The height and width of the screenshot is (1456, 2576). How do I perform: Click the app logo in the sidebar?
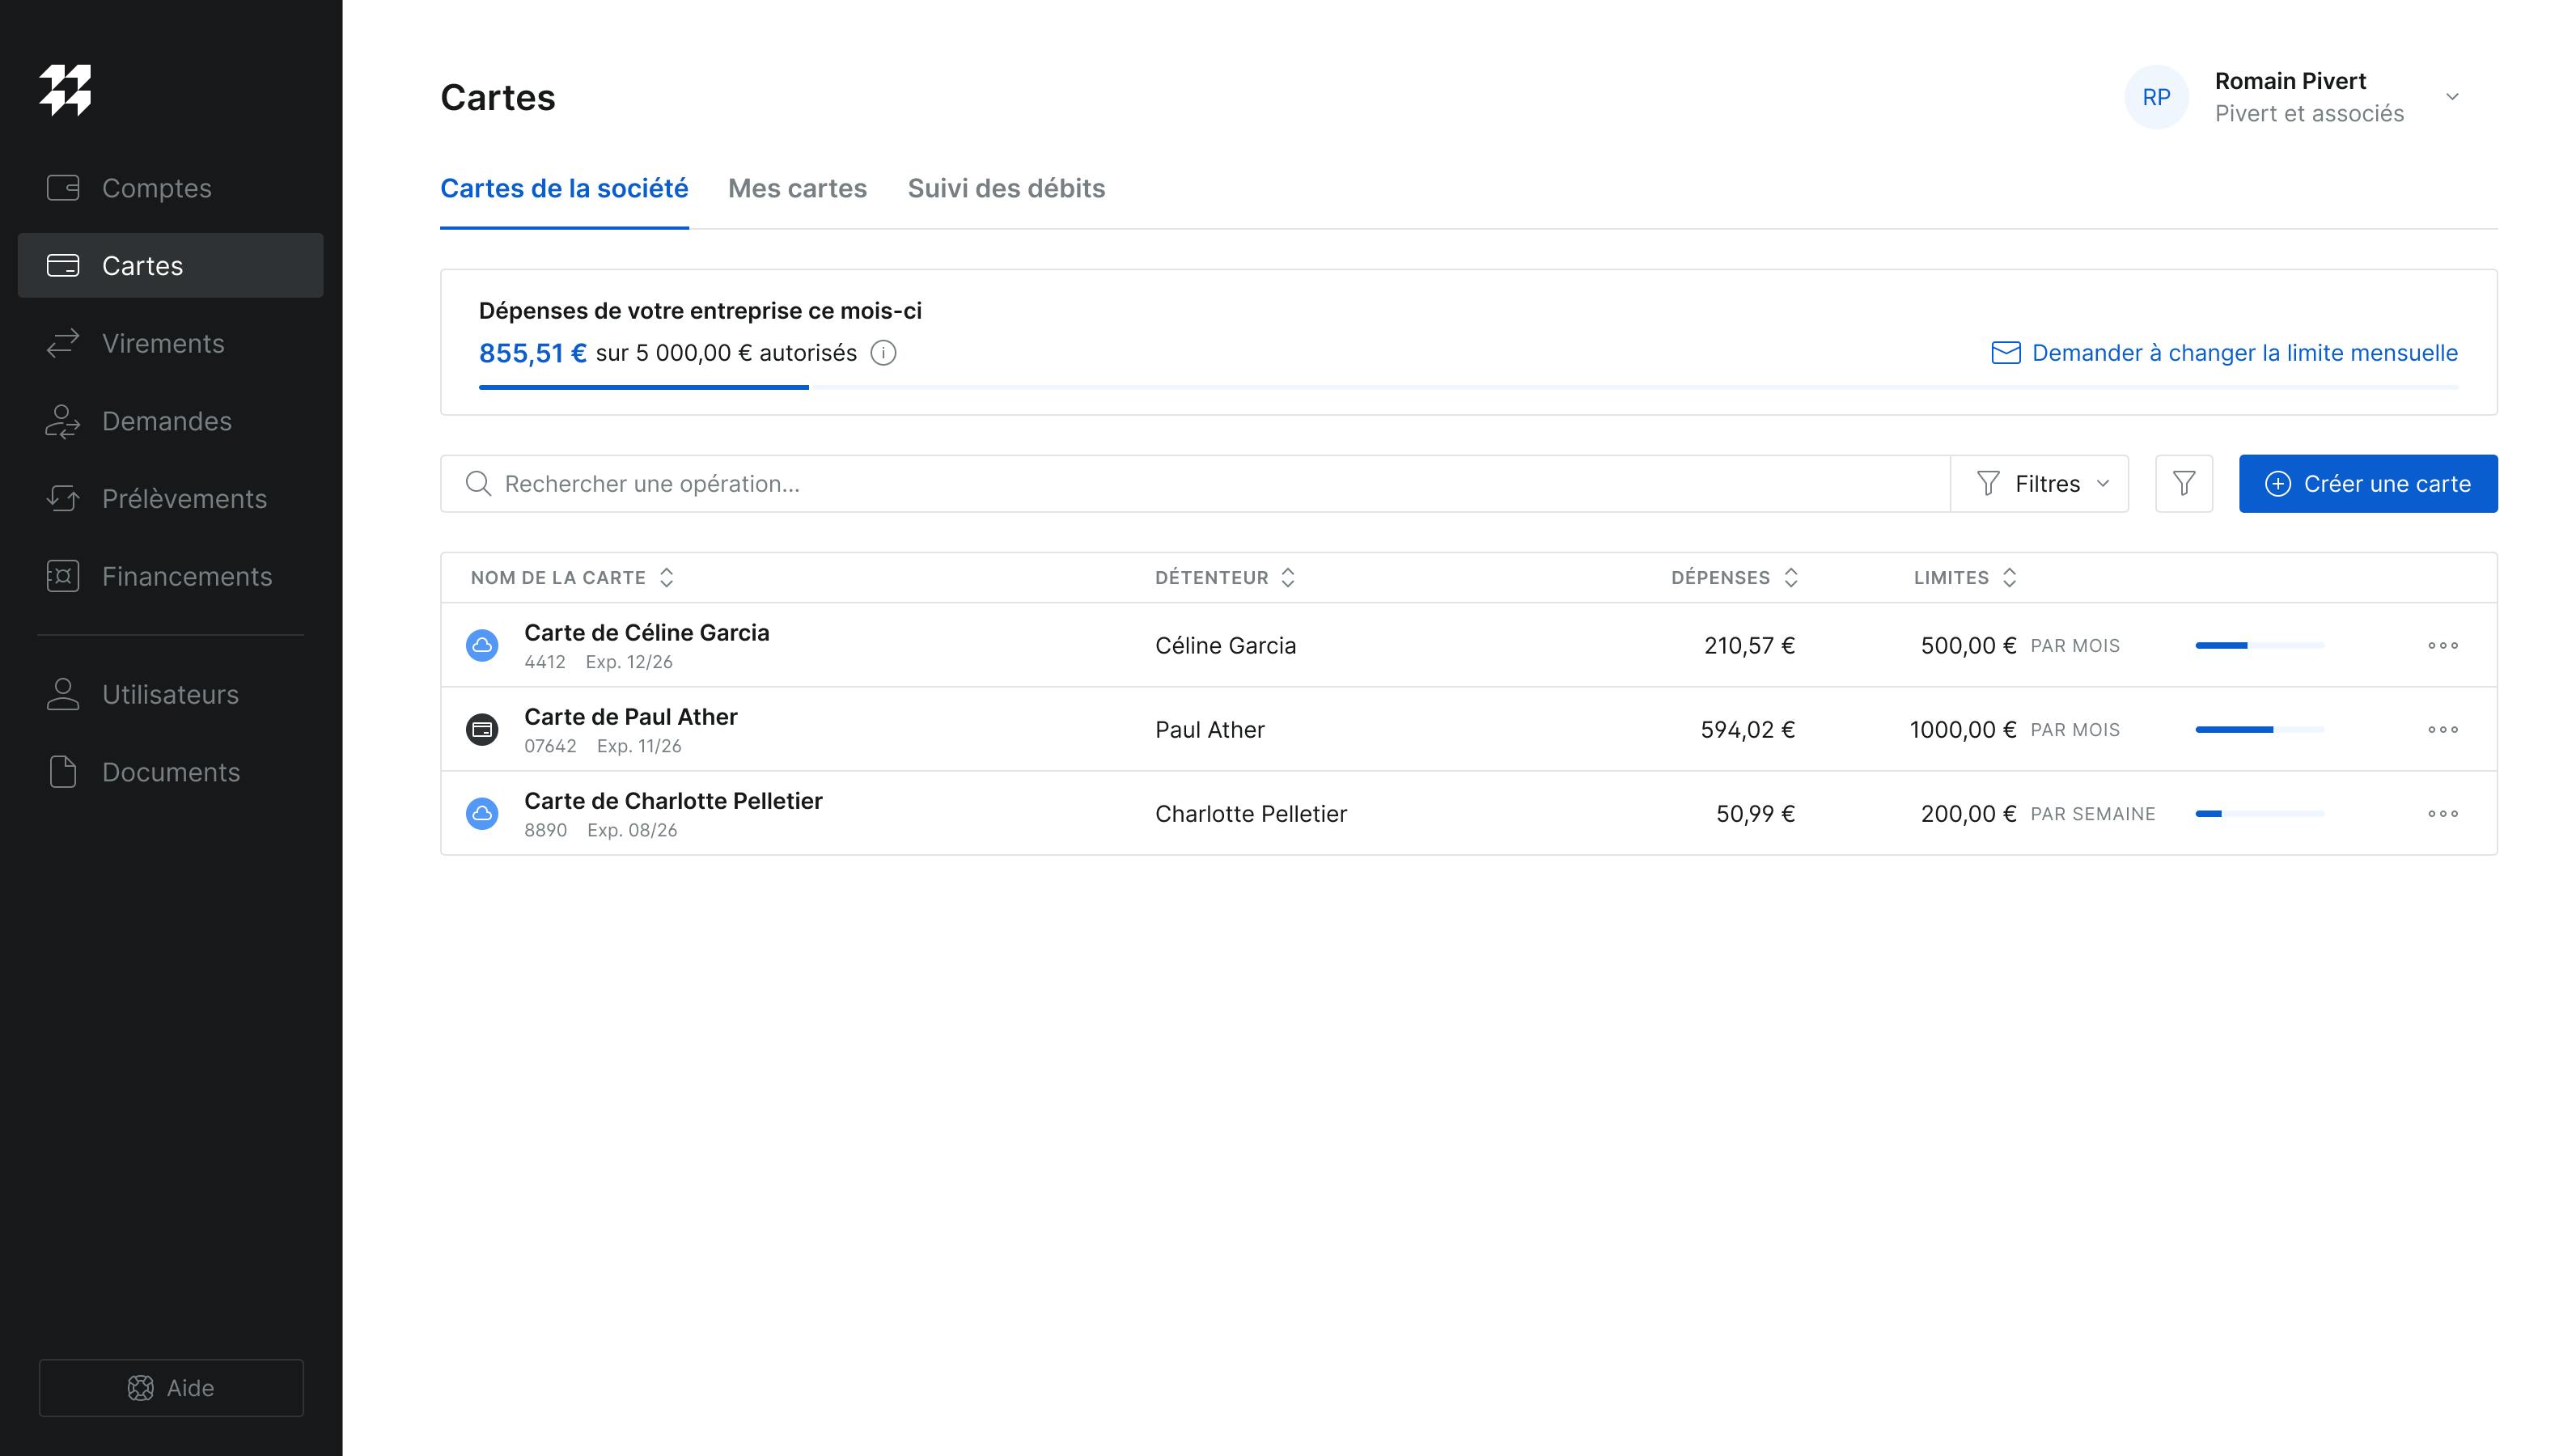65,90
